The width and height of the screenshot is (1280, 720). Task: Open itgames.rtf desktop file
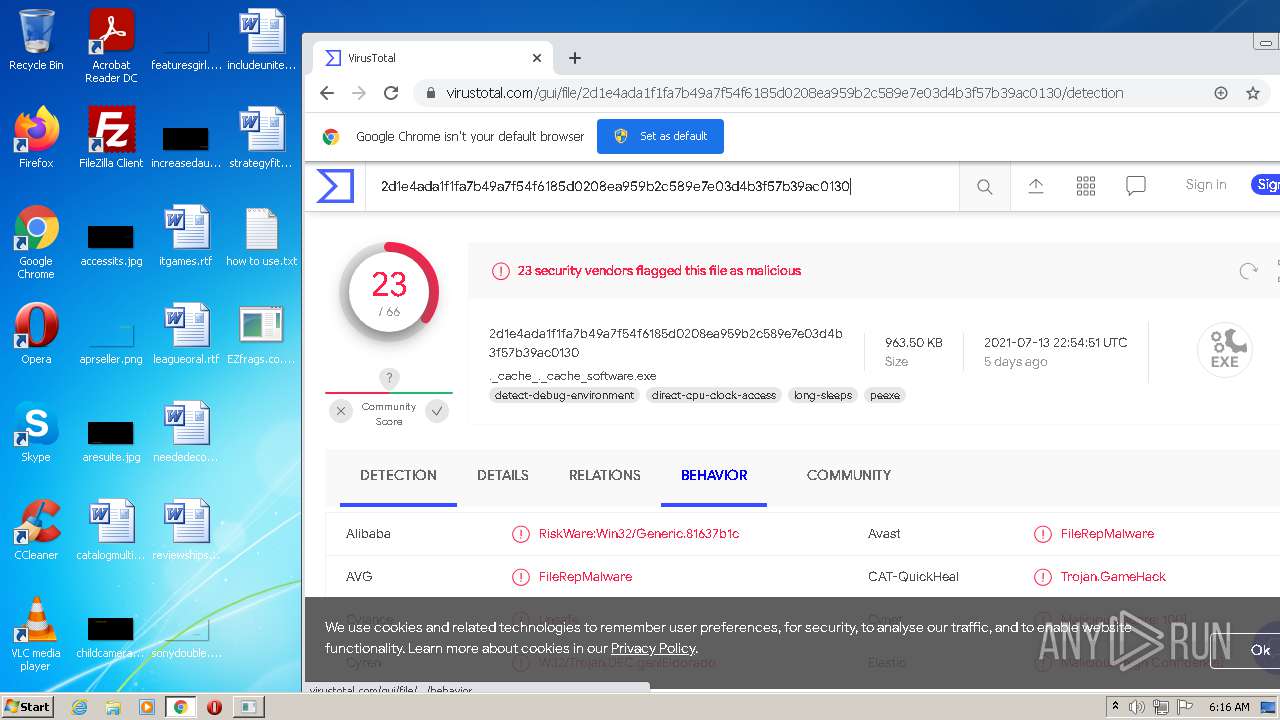[186, 236]
